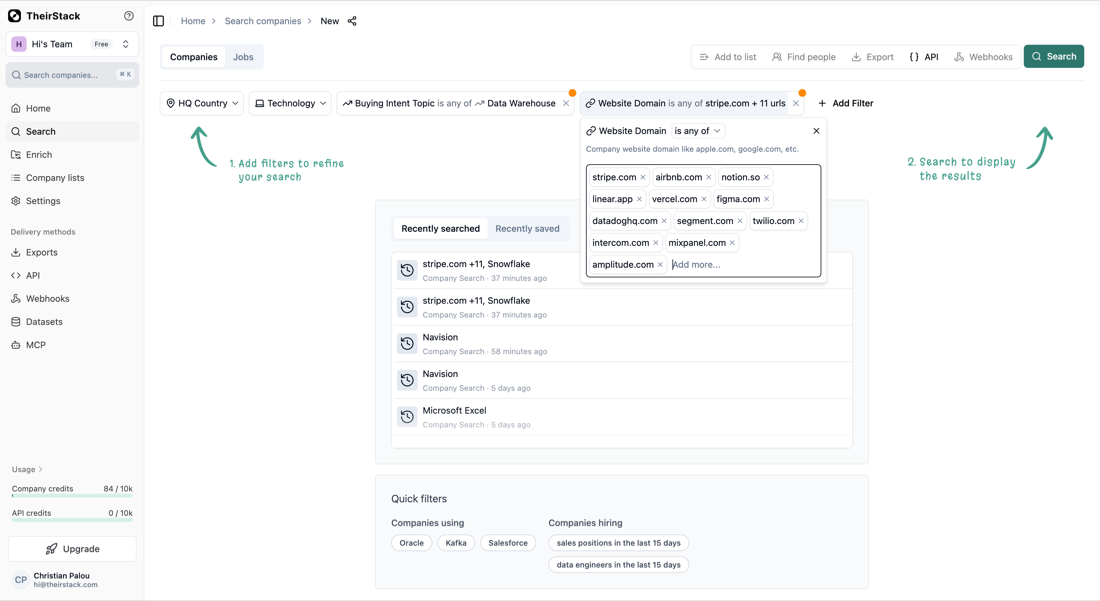Click Find people button
1100x601 pixels.
point(804,57)
